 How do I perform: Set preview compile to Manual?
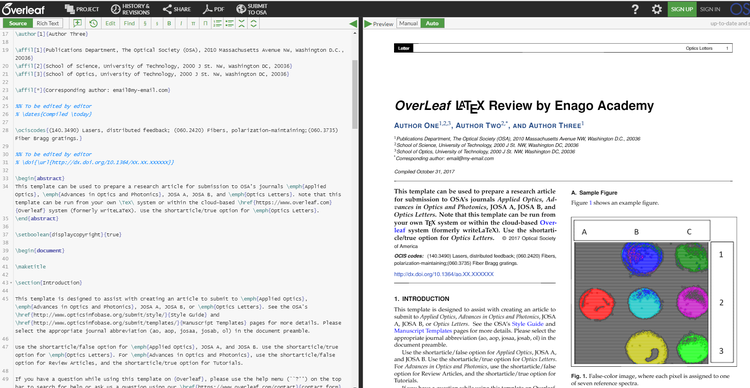408,23
